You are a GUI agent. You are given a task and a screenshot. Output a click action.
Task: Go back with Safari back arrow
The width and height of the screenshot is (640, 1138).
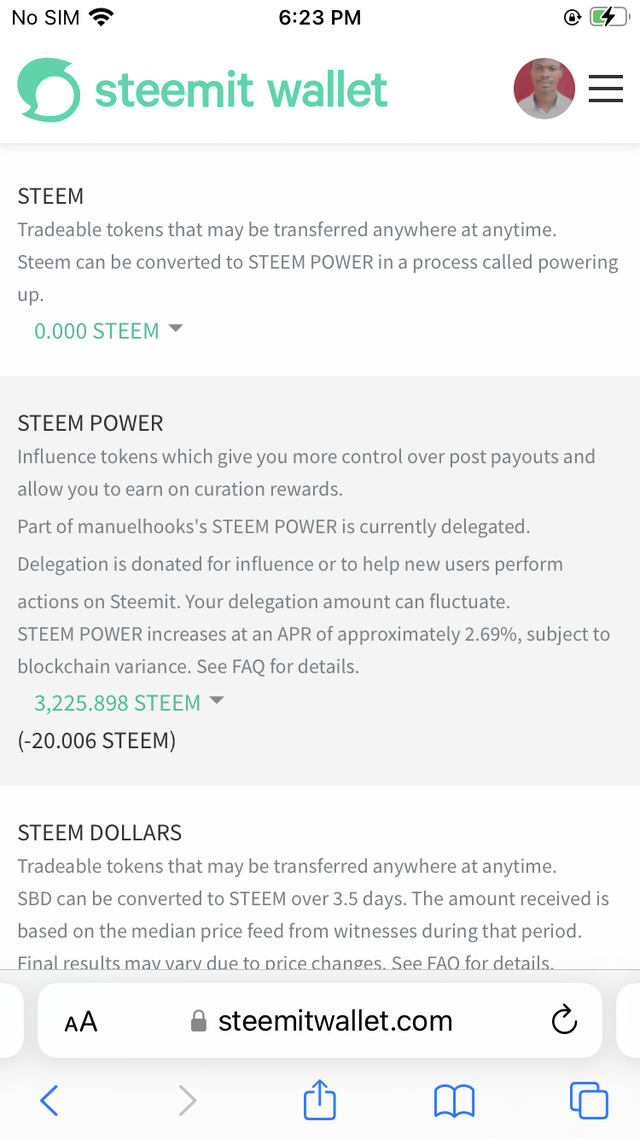tap(49, 1101)
